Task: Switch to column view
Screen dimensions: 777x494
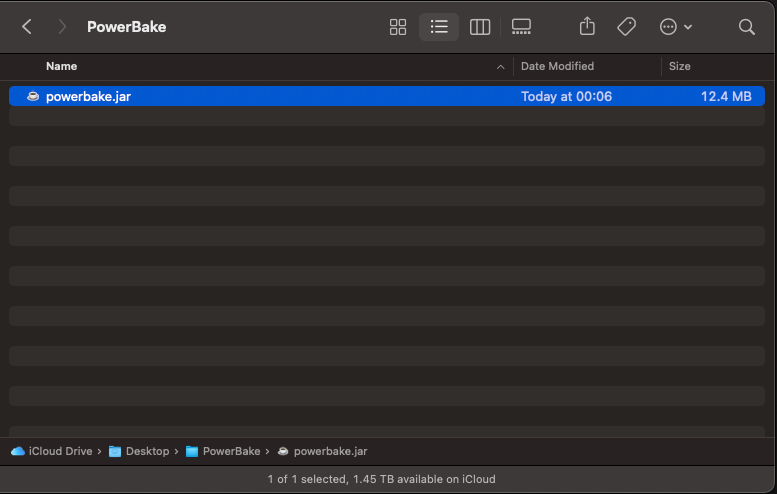Action: (x=480, y=27)
